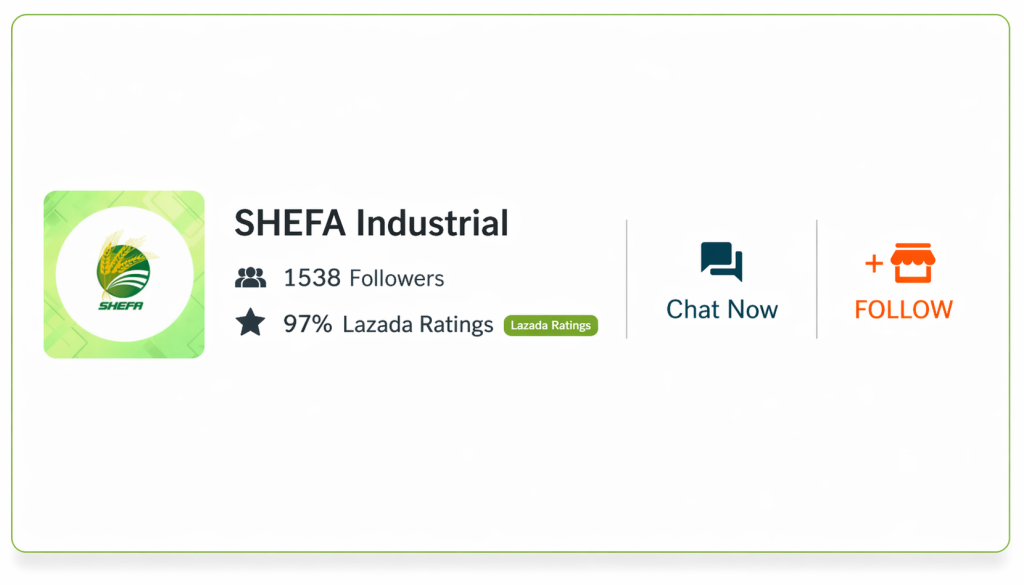Image resolution: width=1024 pixels, height=585 pixels.
Task: Click the divider between Chat Now and Follow
Action: click(x=817, y=278)
